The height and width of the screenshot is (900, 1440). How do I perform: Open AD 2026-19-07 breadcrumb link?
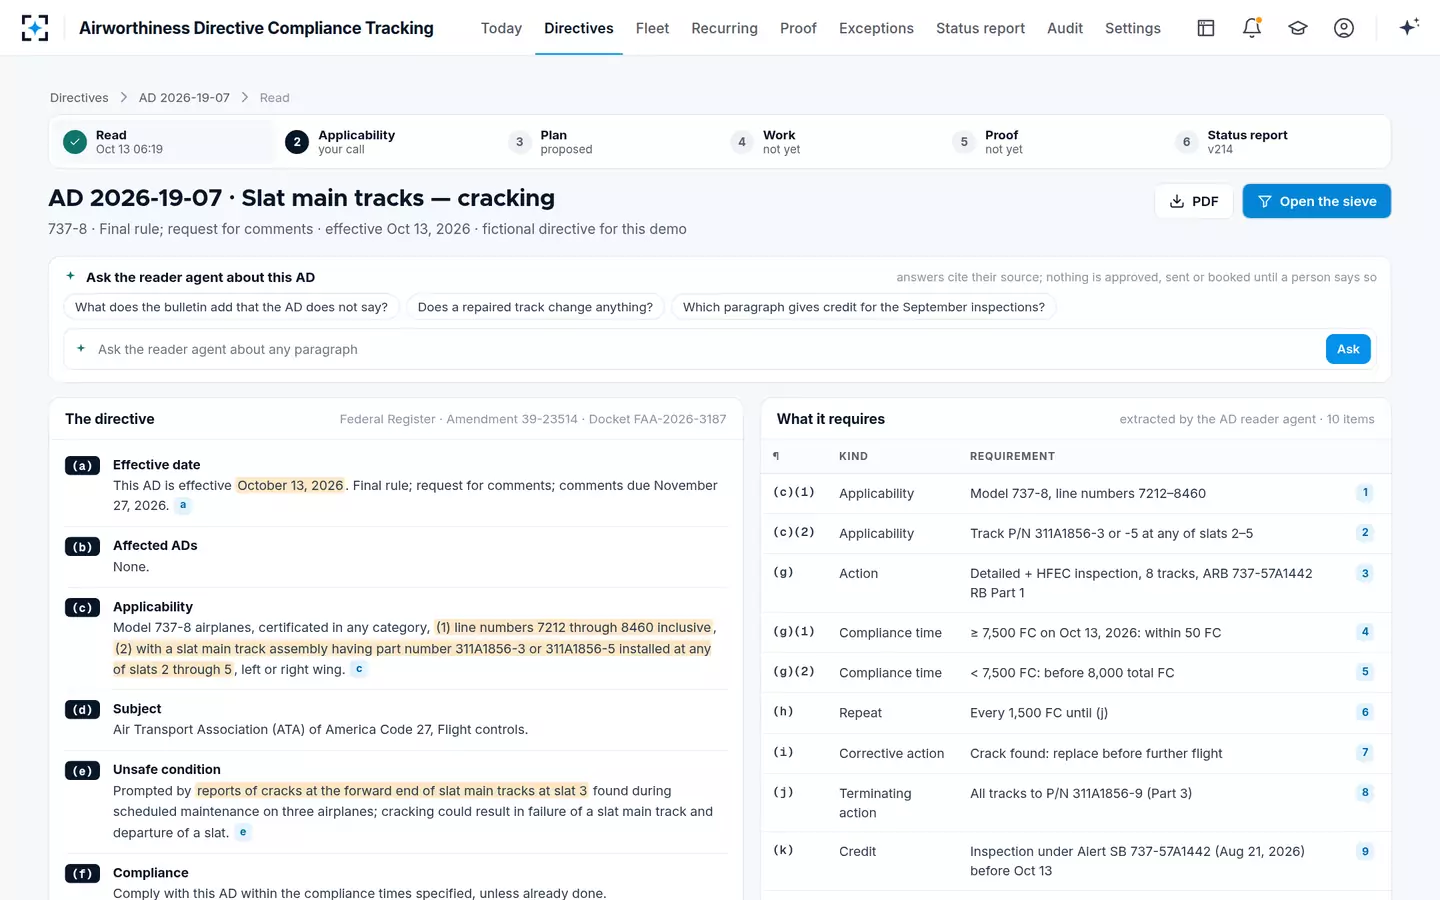pos(184,98)
